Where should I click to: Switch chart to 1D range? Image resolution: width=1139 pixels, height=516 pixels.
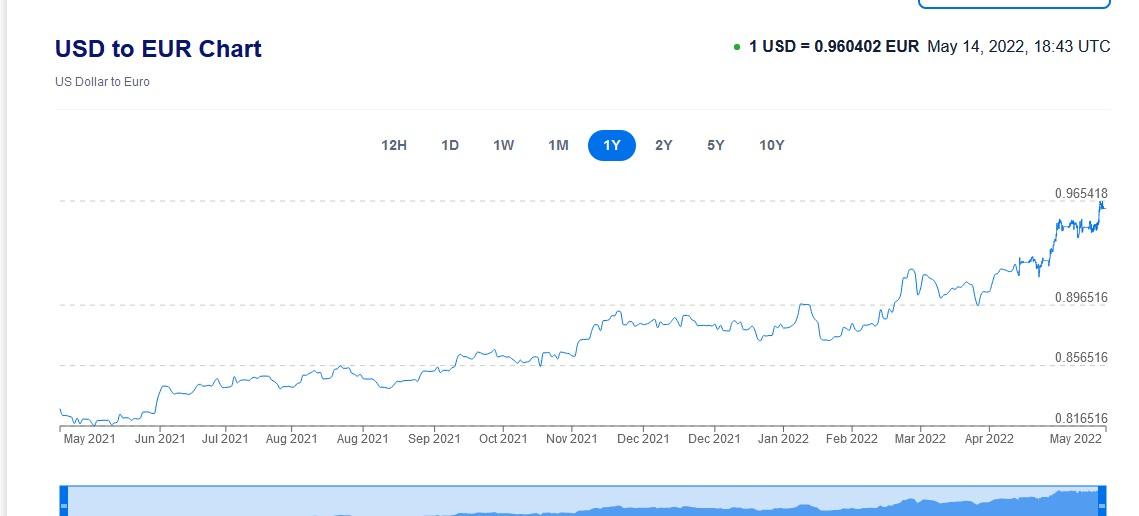pos(450,145)
